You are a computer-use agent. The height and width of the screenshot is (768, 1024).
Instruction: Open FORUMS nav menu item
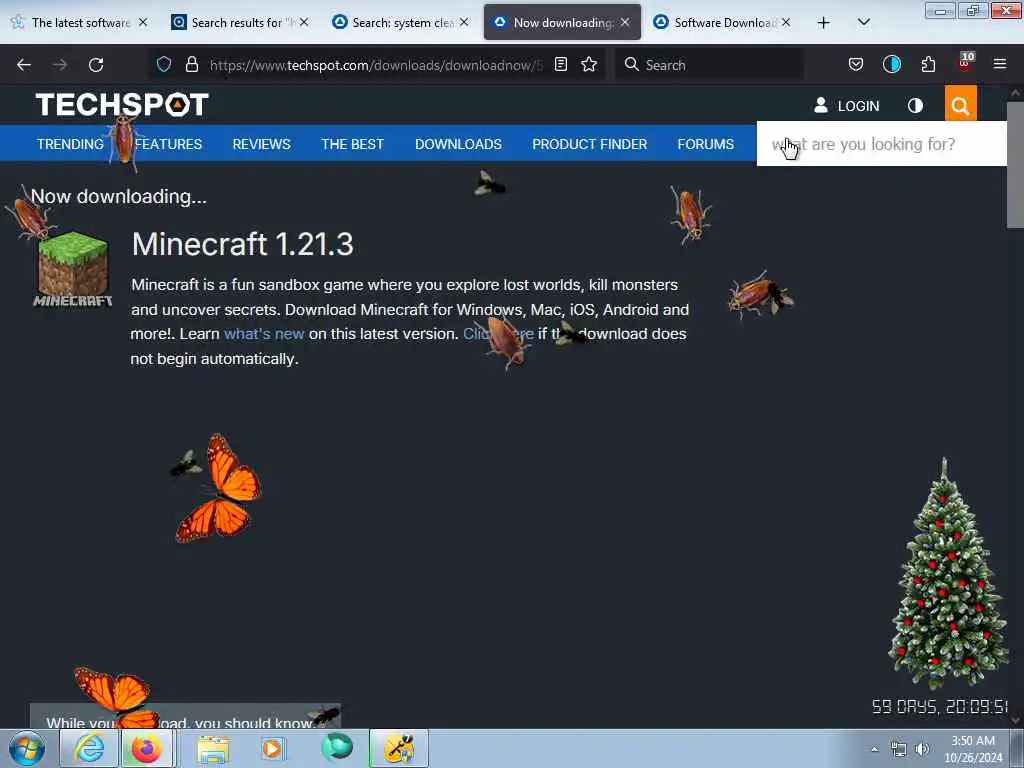705,144
